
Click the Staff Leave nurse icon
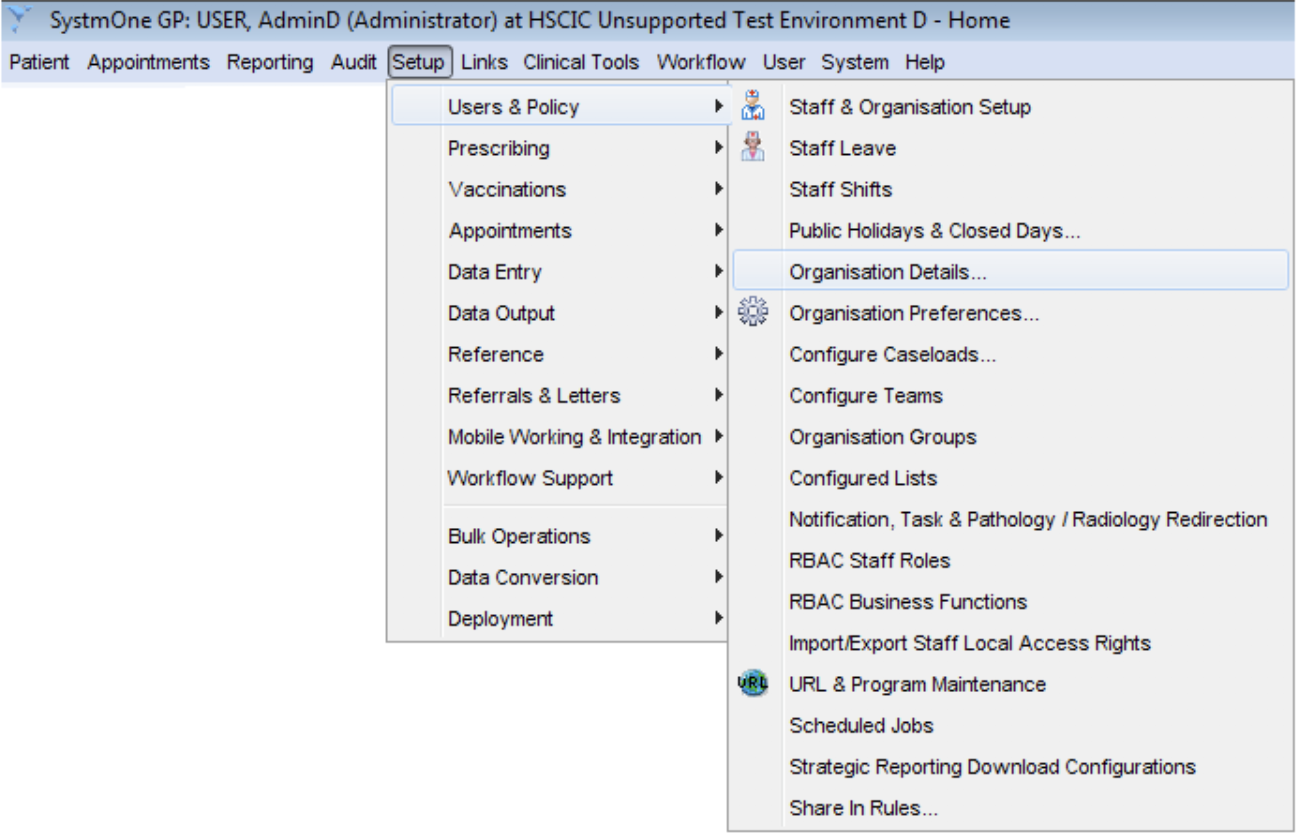(753, 148)
